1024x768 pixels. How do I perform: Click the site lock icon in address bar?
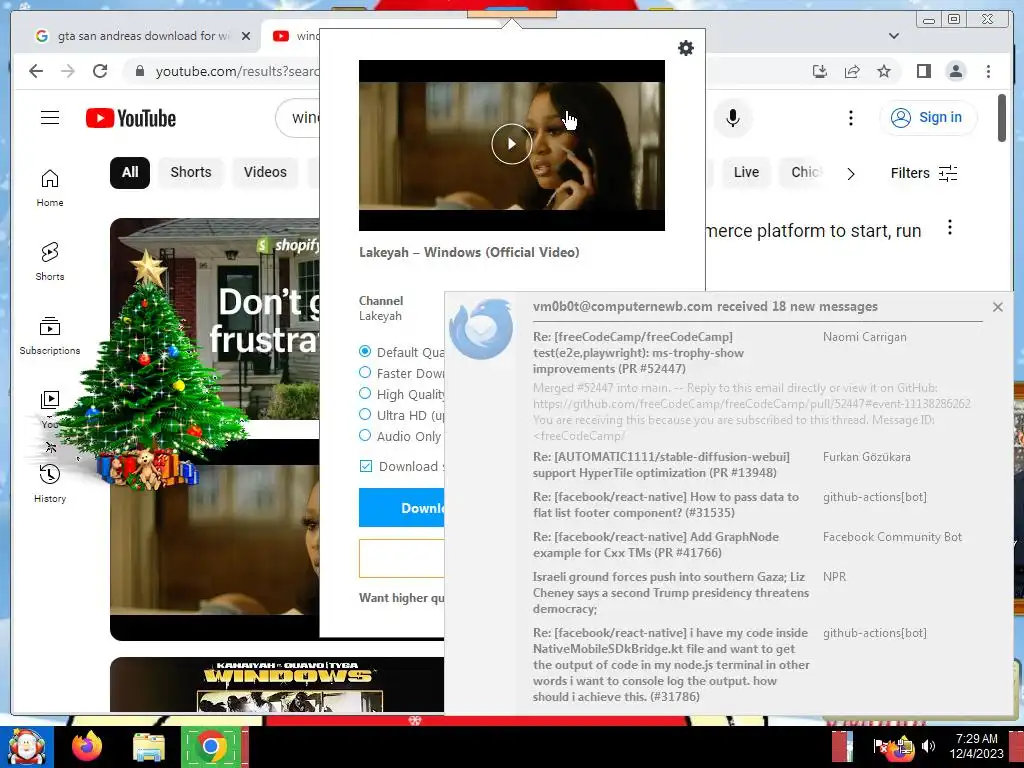139,71
